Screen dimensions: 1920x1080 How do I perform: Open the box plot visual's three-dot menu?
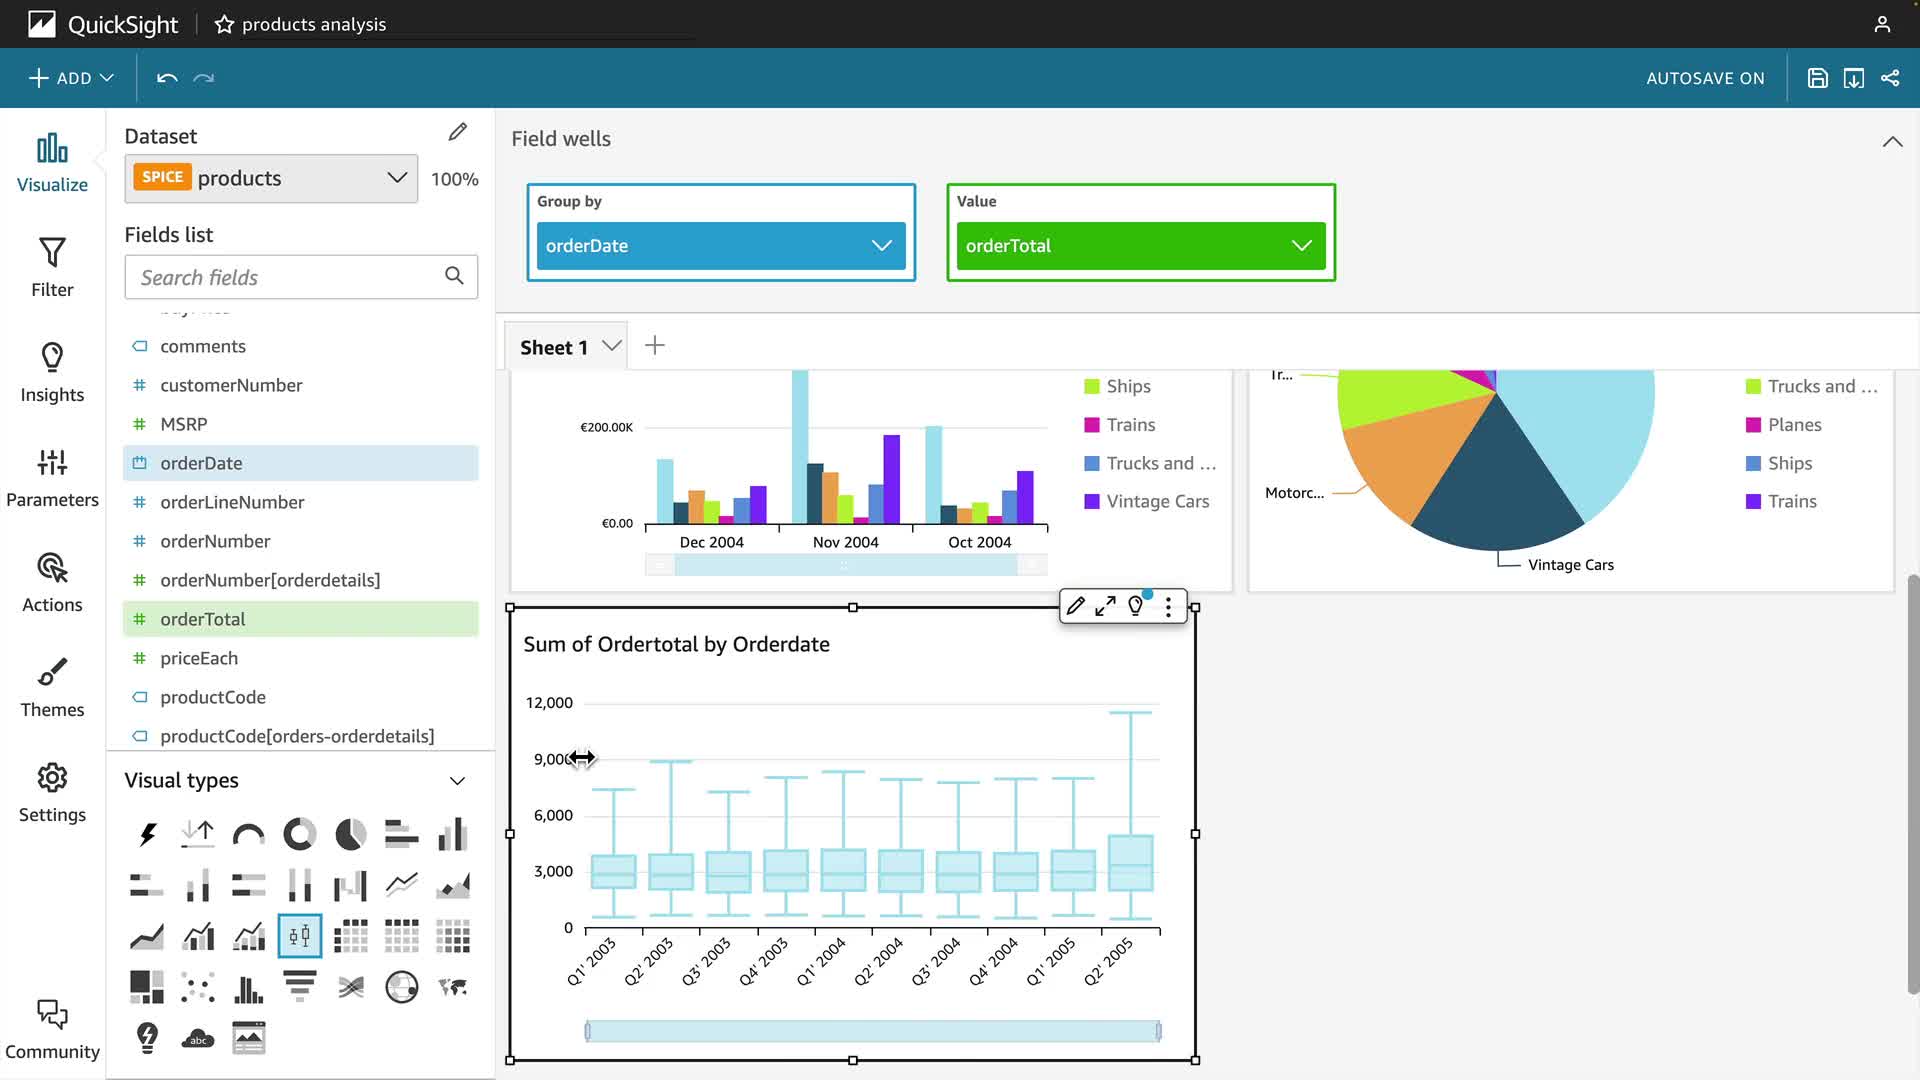click(1168, 606)
